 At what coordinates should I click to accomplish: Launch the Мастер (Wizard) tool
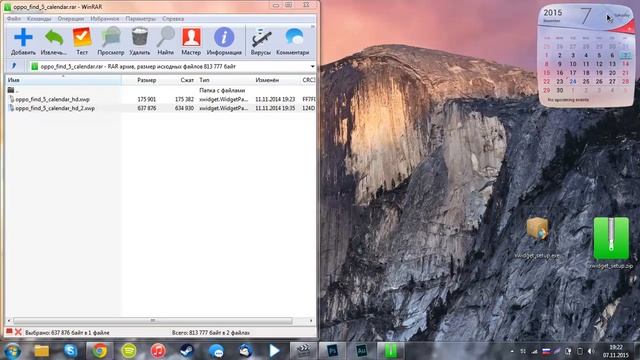[191, 41]
